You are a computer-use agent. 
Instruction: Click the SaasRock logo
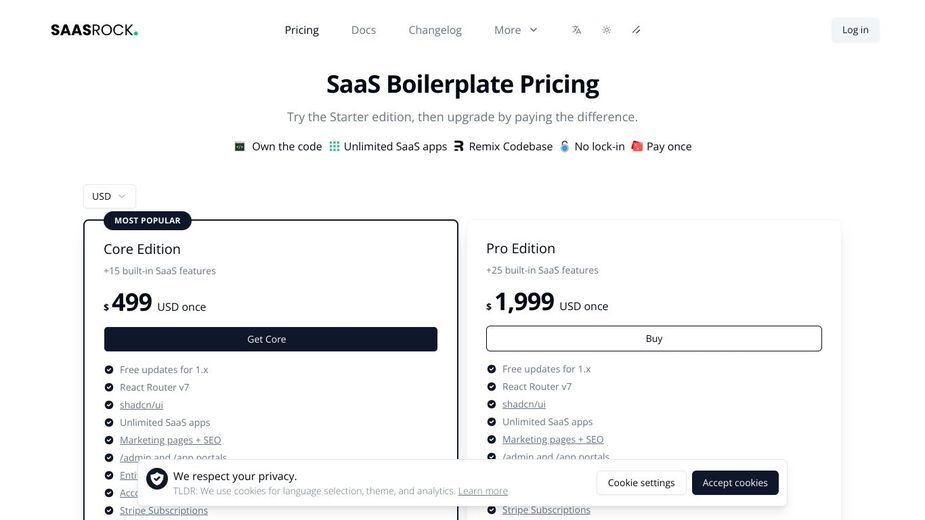[x=94, y=30]
